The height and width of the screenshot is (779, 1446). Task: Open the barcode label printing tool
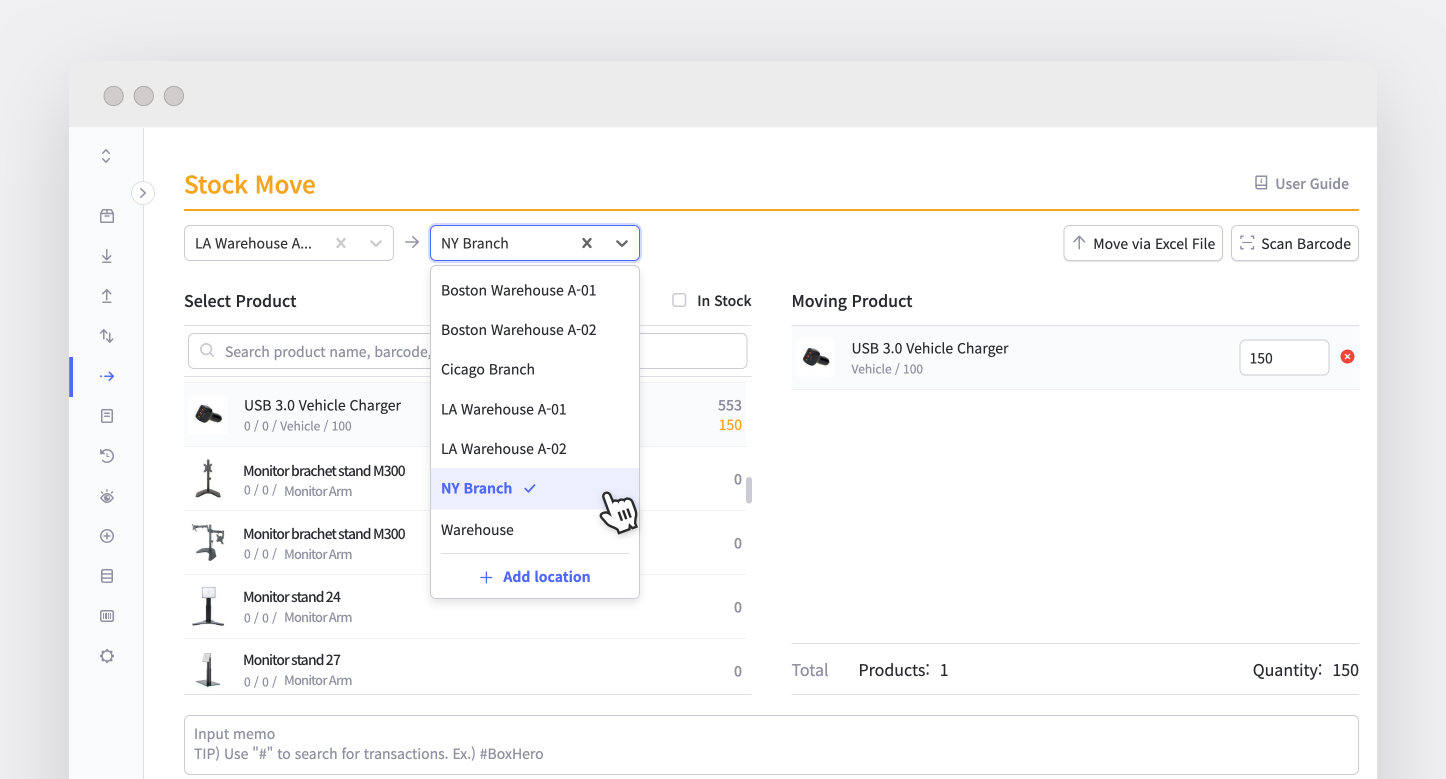point(106,615)
